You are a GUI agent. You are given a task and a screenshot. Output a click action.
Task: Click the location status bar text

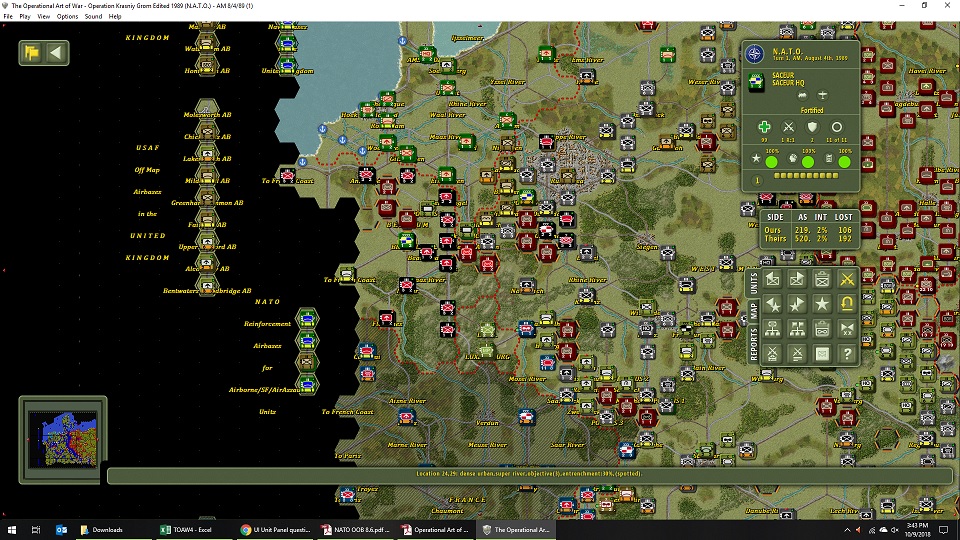tap(529, 473)
